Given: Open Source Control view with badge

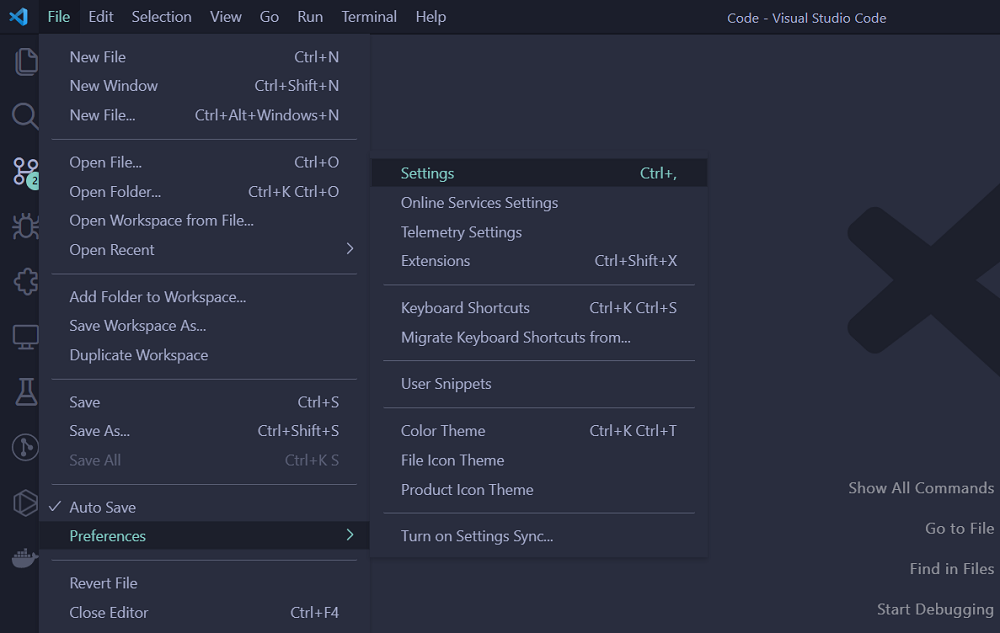Looking at the screenshot, I should coord(25,172).
